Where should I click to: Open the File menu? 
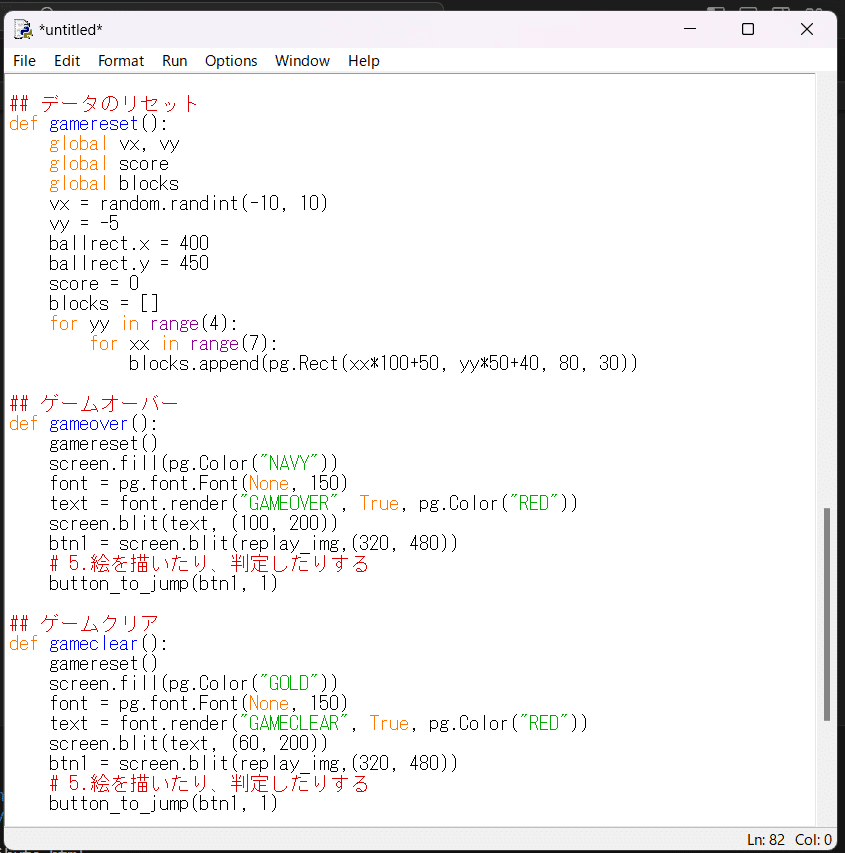(x=24, y=61)
